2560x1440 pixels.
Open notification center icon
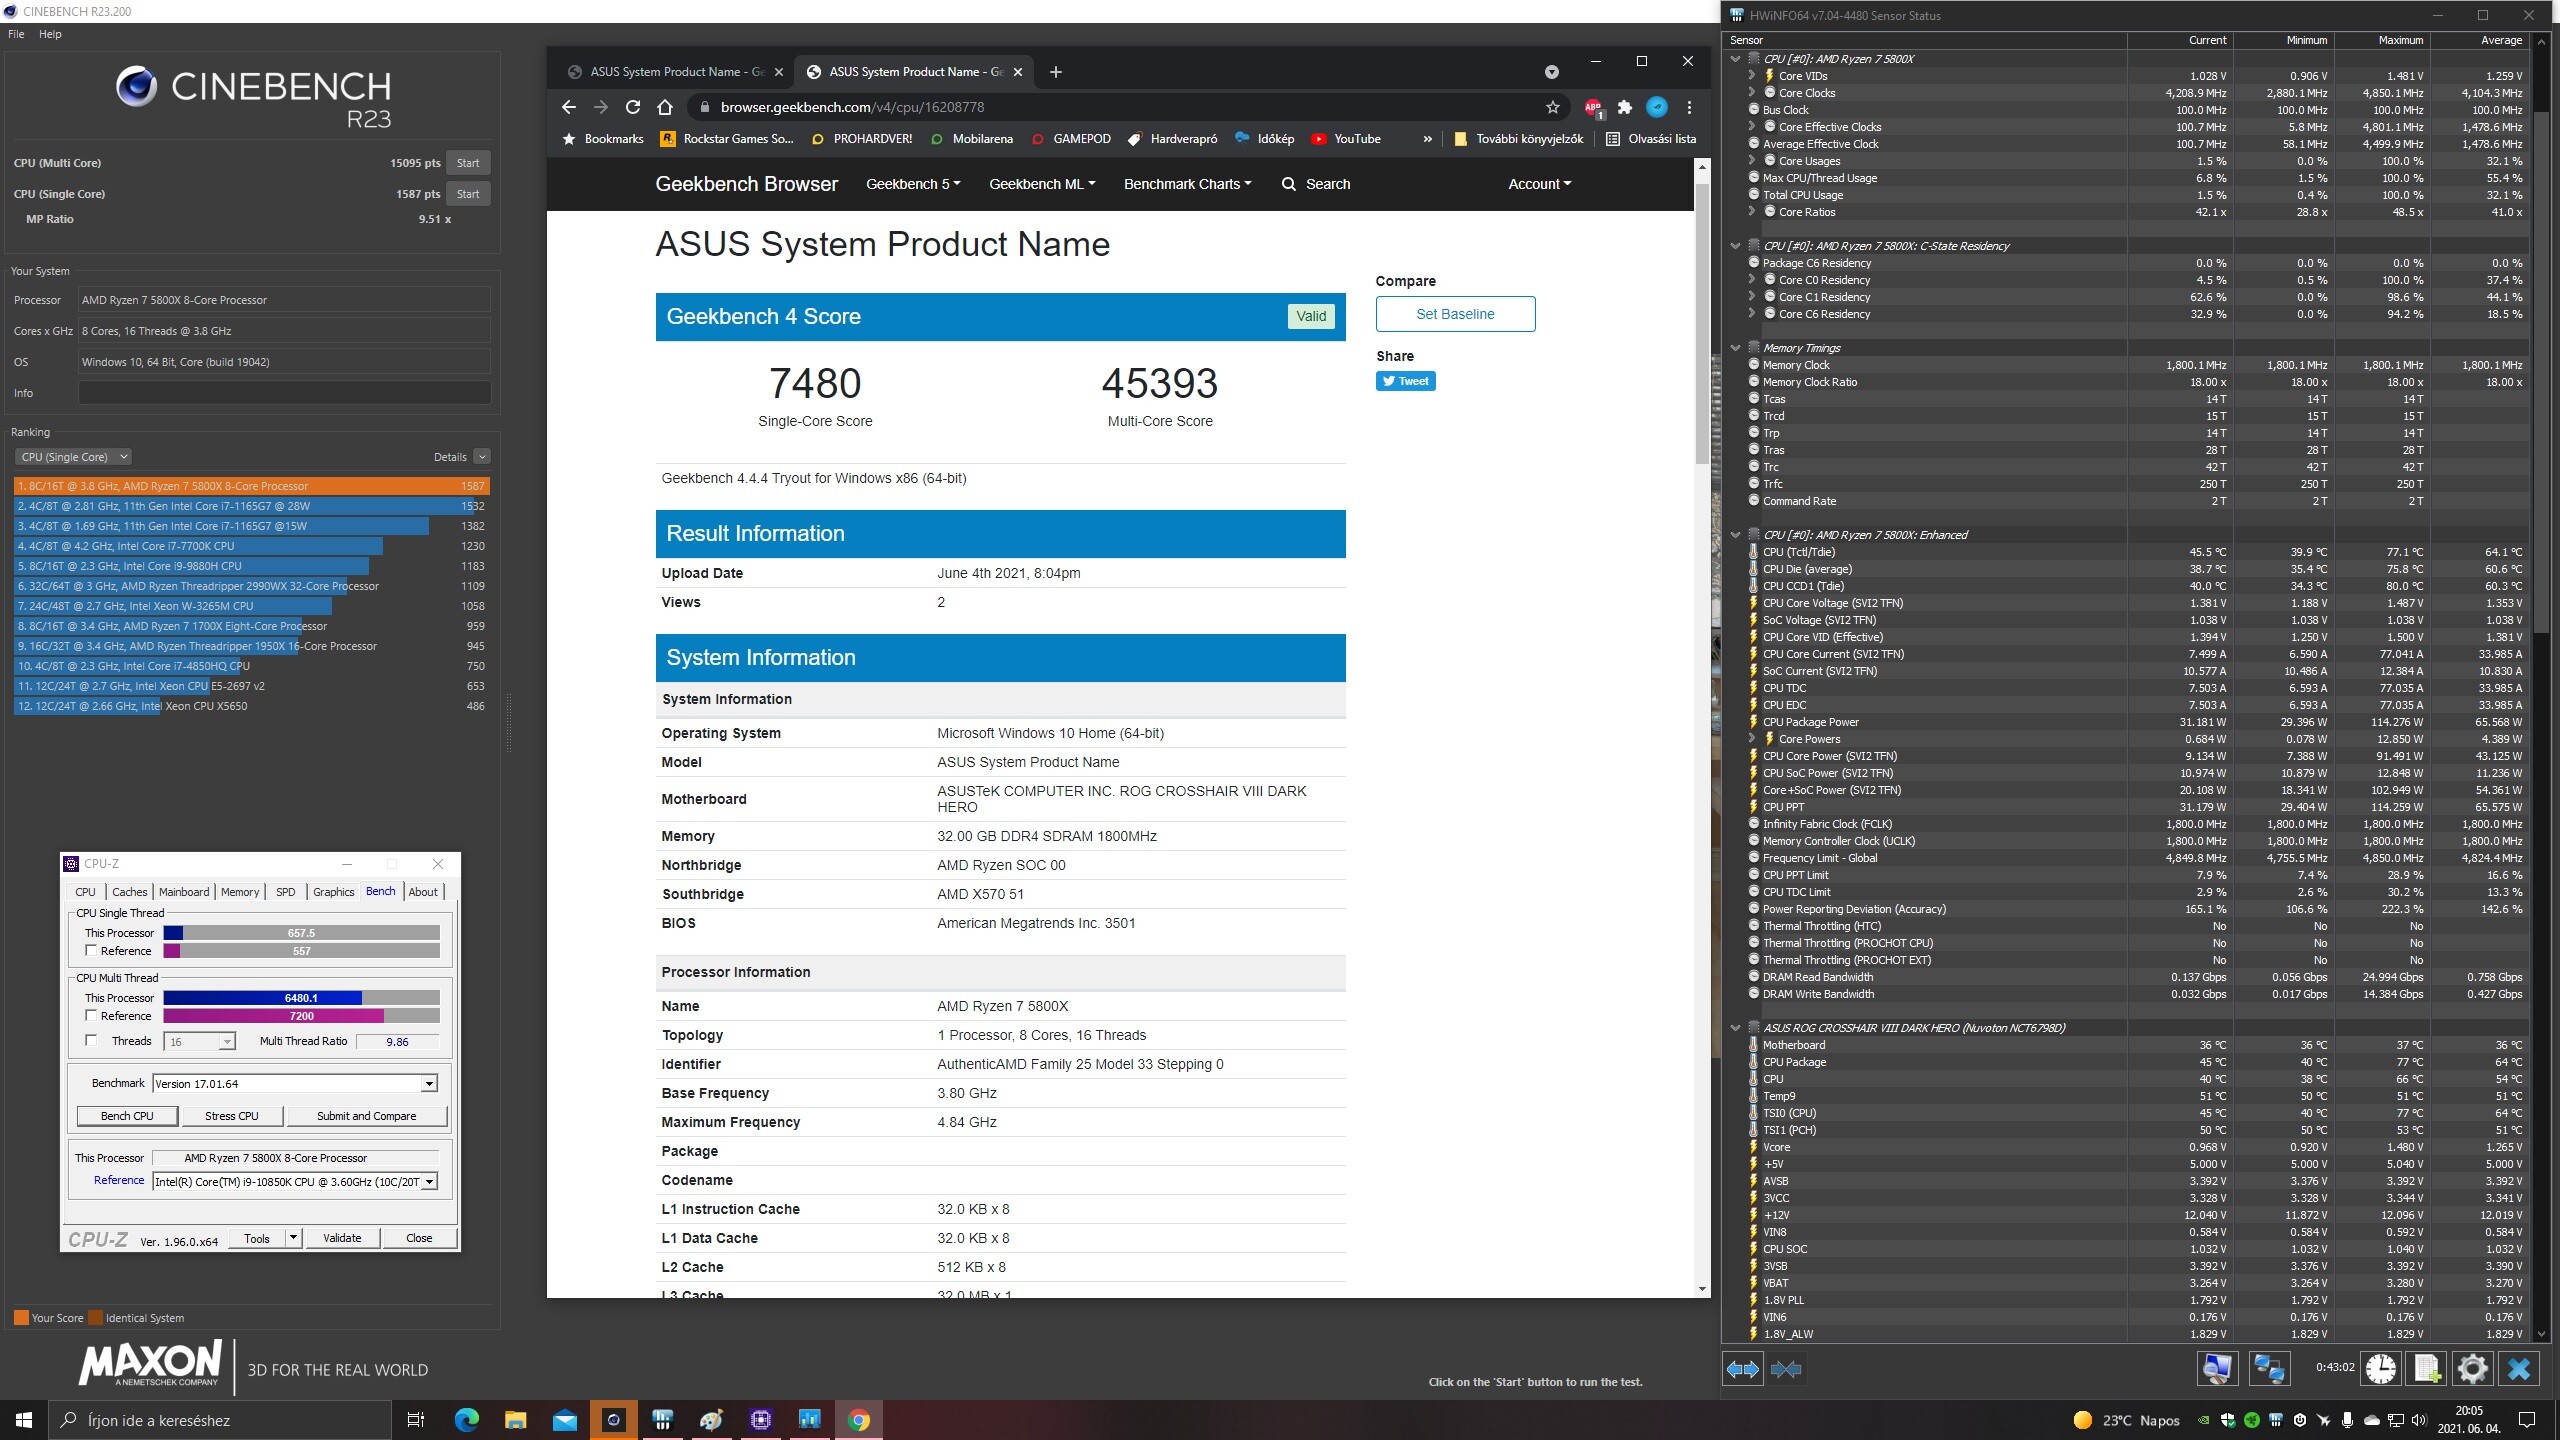[x=2526, y=1420]
